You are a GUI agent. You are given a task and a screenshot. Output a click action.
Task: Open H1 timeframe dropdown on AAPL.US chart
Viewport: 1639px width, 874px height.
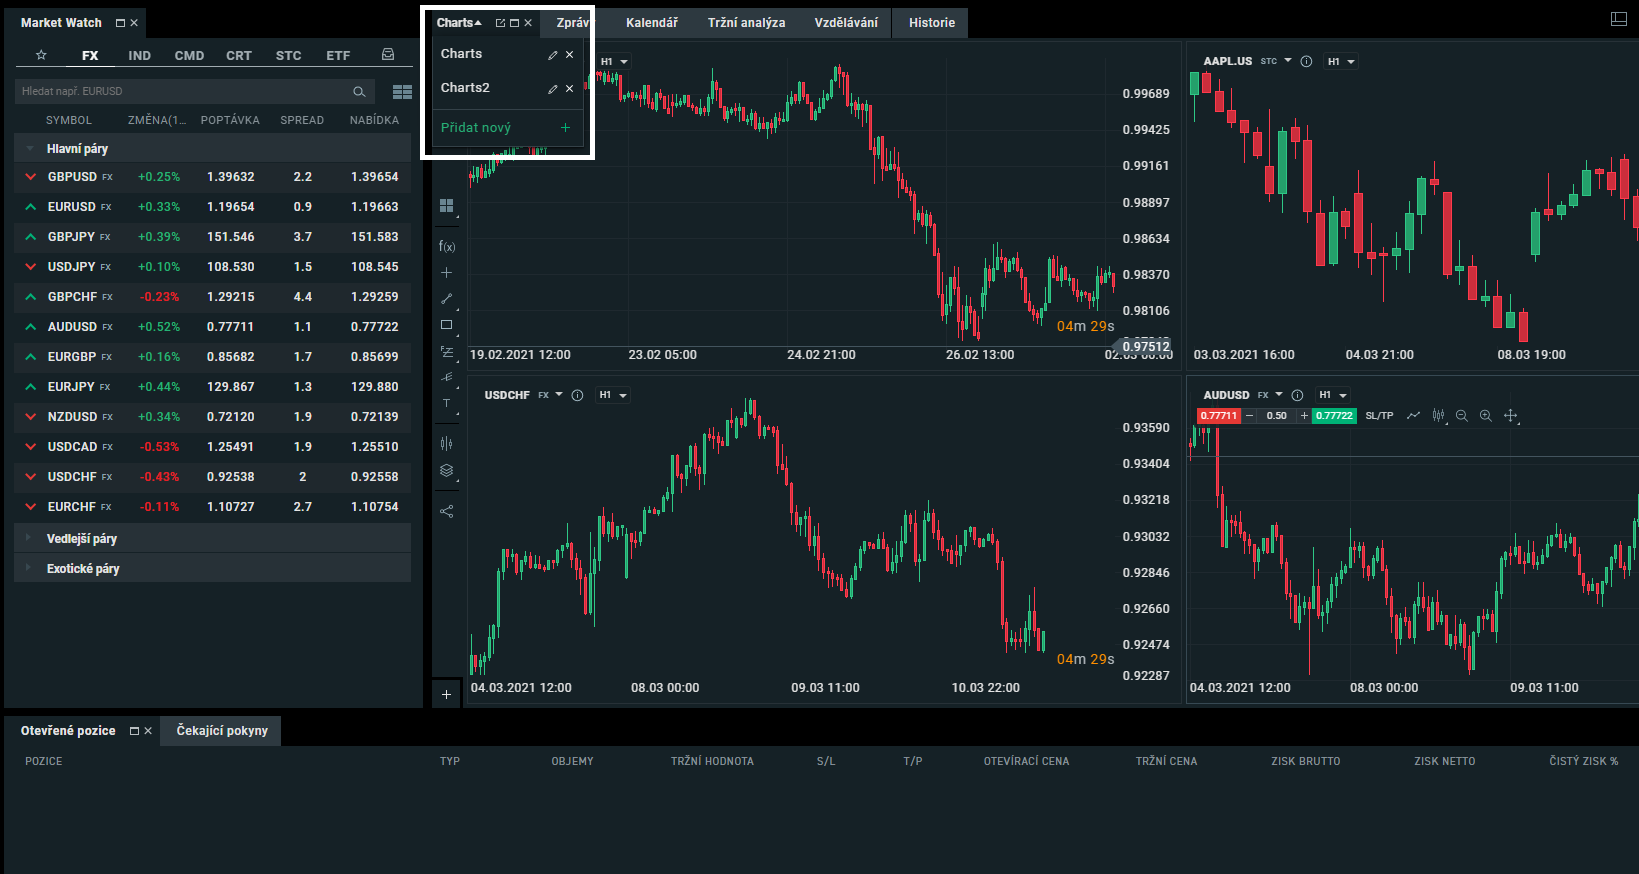[1341, 62]
